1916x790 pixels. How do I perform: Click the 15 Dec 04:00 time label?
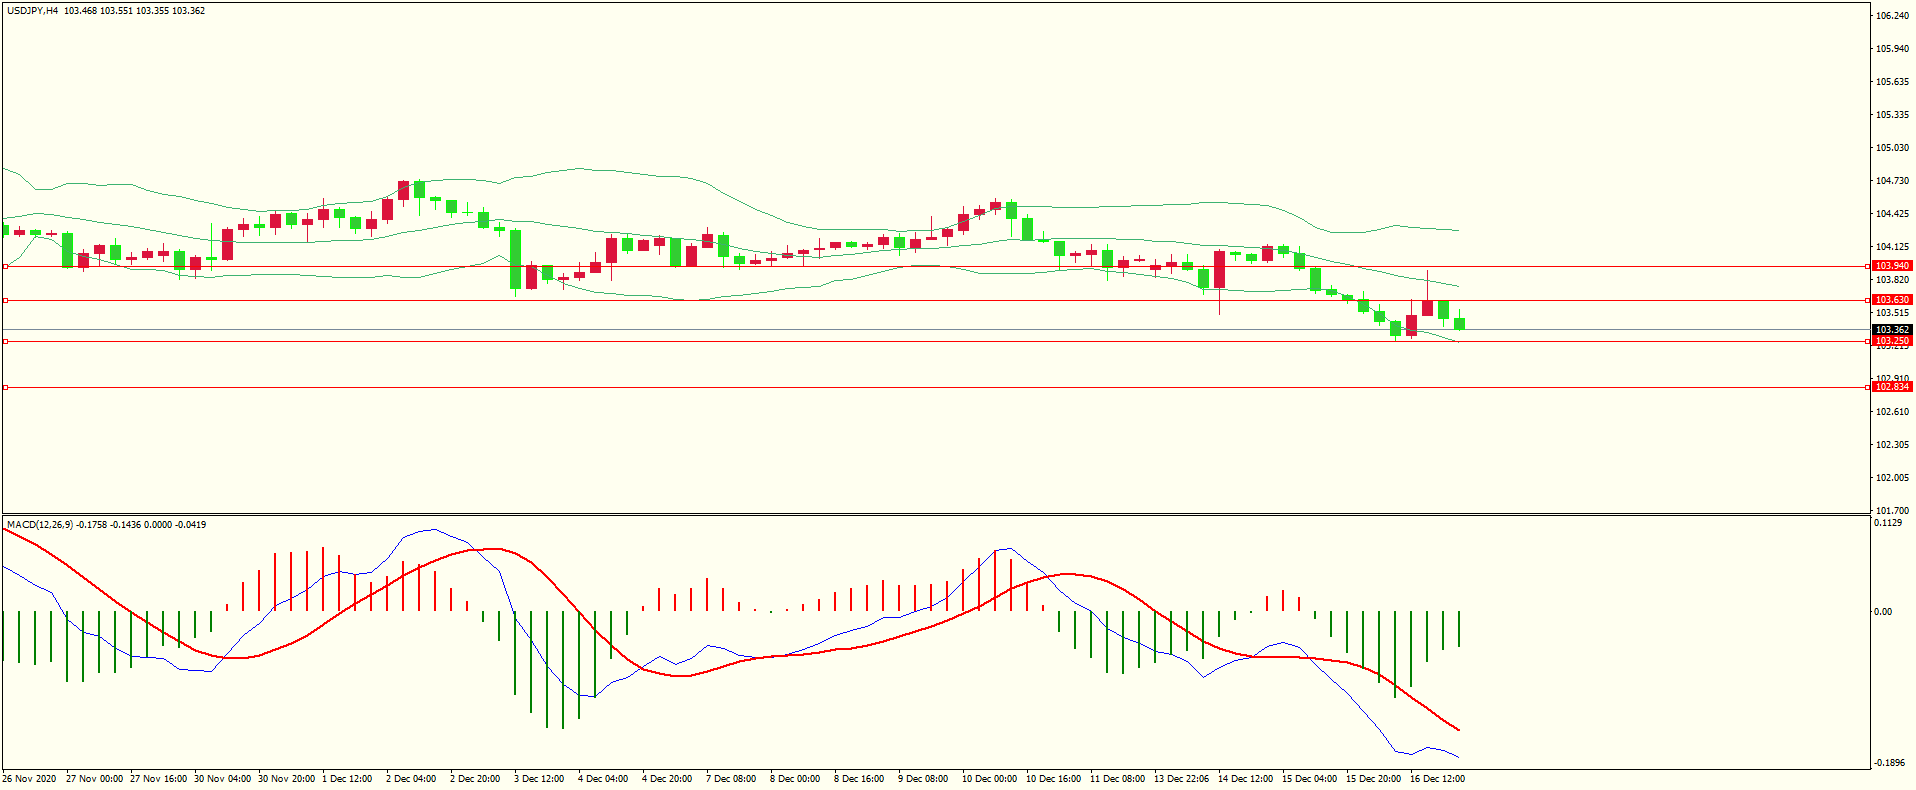click(1309, 779)
